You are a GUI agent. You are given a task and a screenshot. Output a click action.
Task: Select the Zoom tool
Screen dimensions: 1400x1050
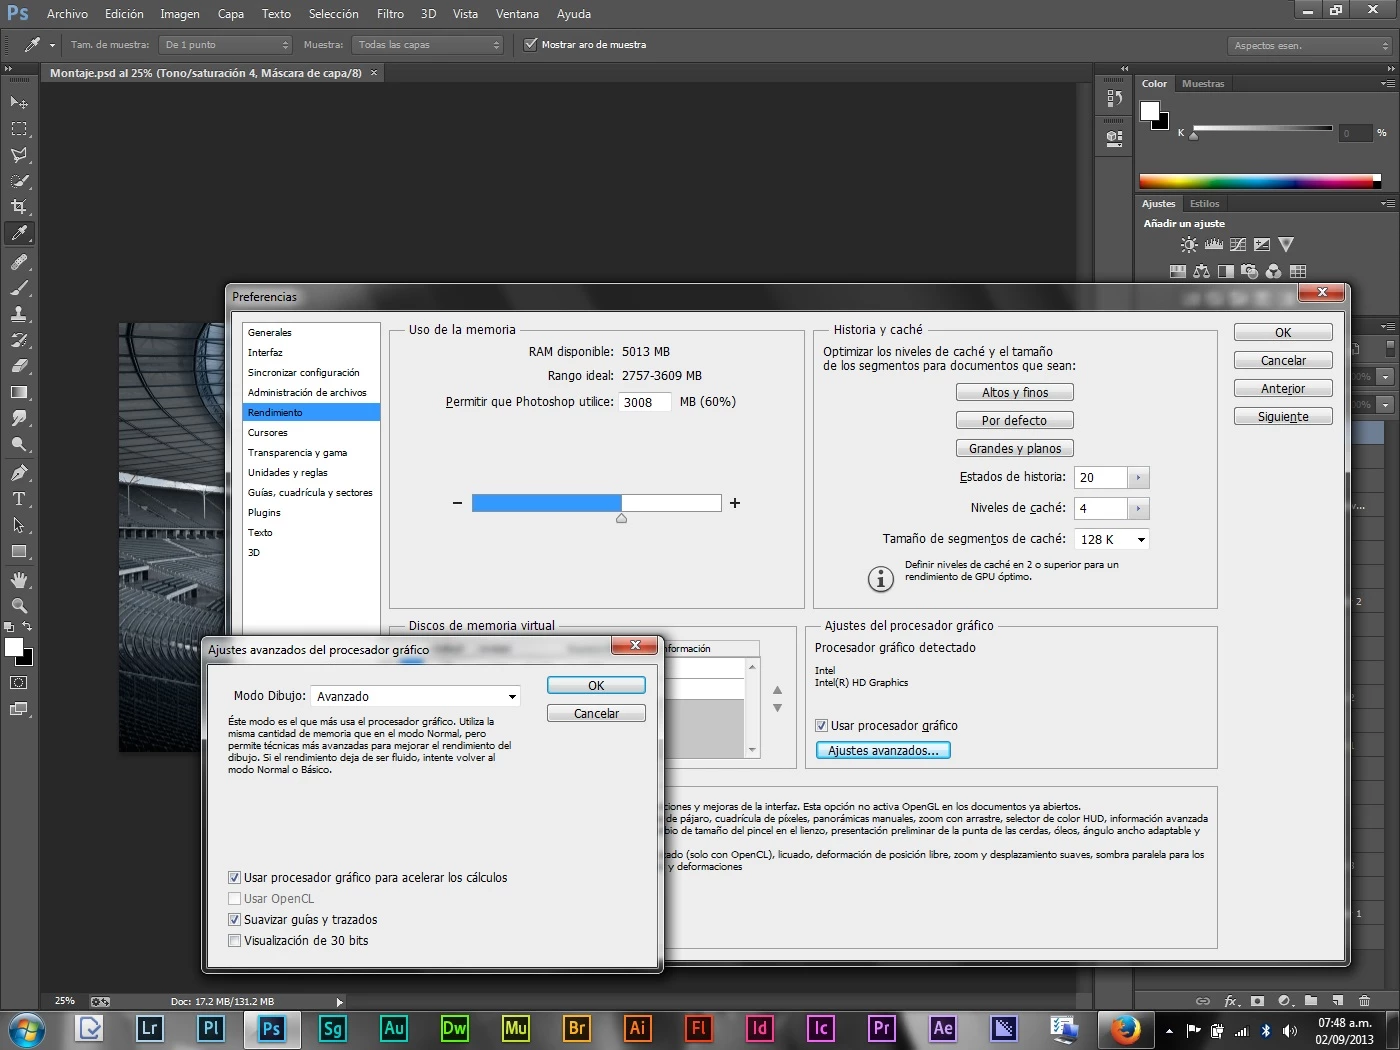[x=19, y=606]
